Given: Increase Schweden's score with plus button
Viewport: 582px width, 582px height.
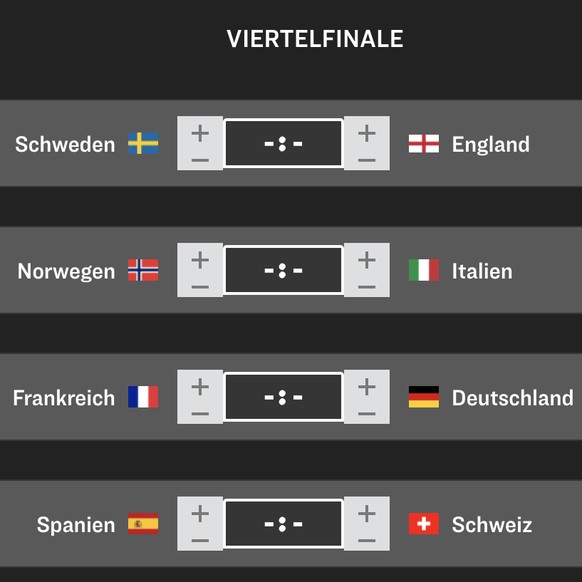Looking at the screenshot, I should (x=200, y=133).
